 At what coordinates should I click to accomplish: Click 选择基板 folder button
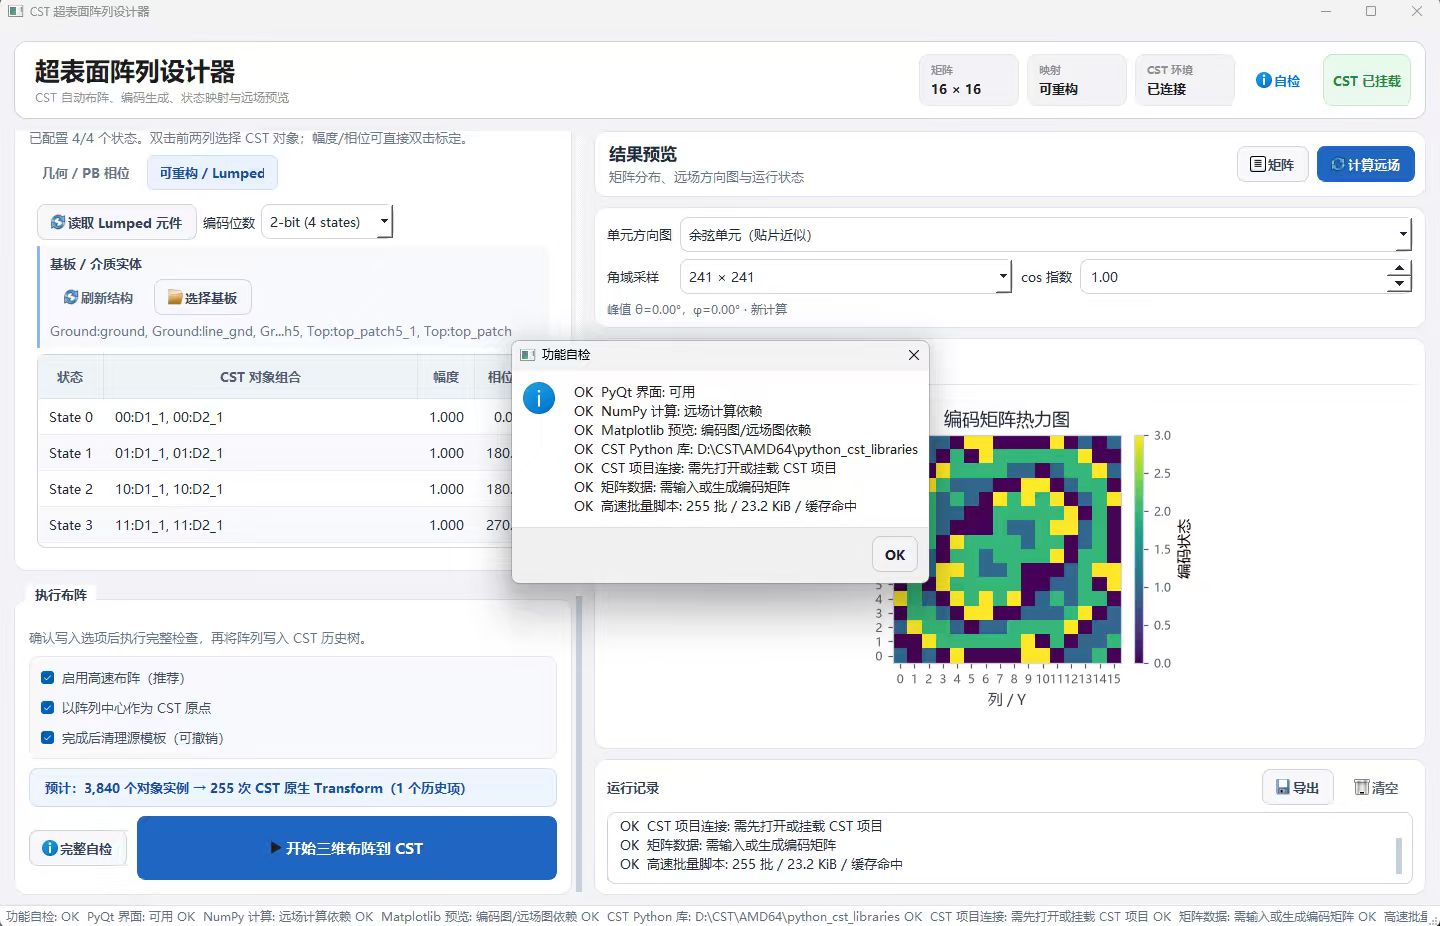point(202,298)
